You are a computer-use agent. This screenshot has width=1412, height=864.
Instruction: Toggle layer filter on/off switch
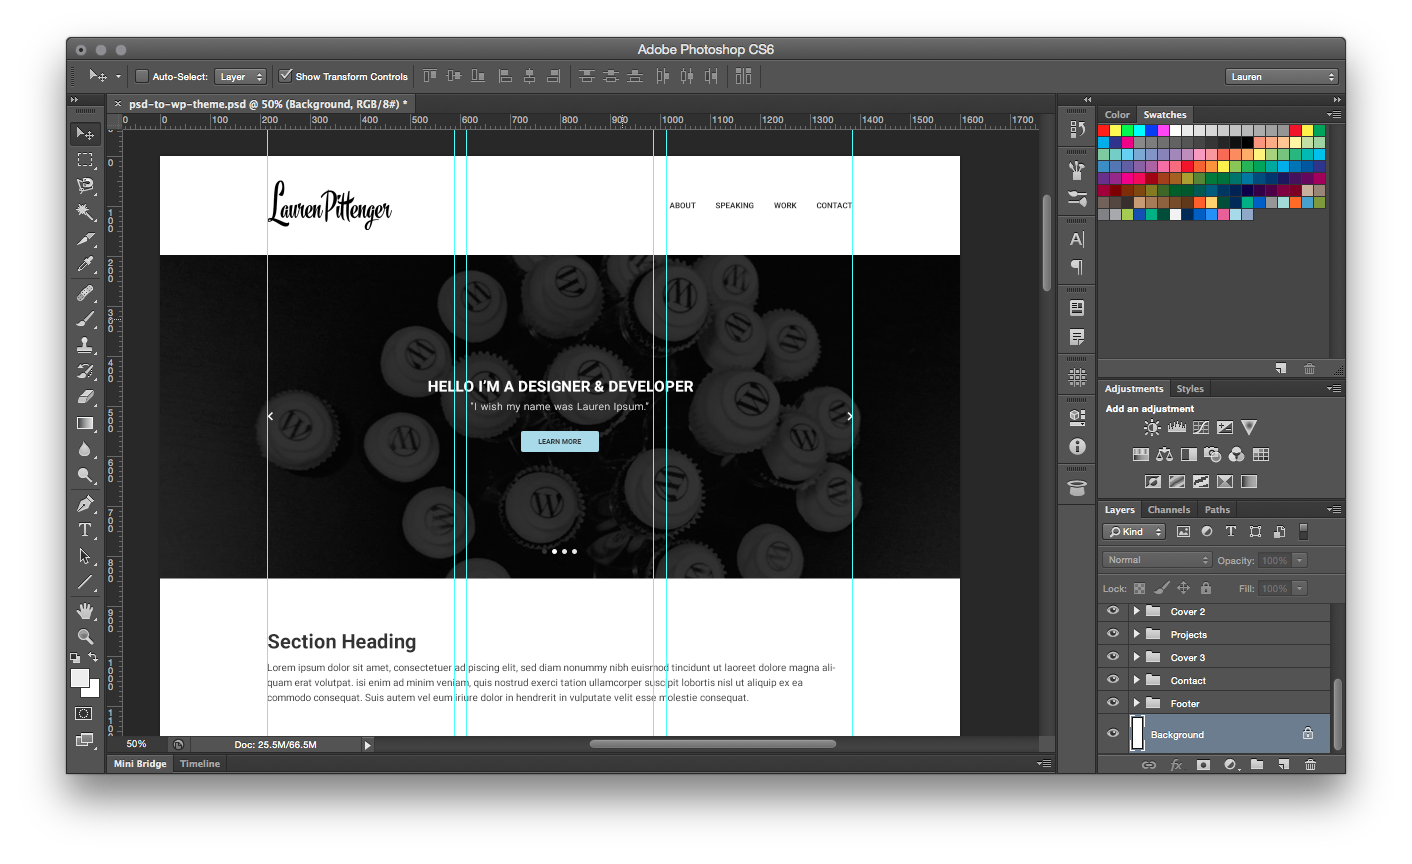(x=1303, y=532)
